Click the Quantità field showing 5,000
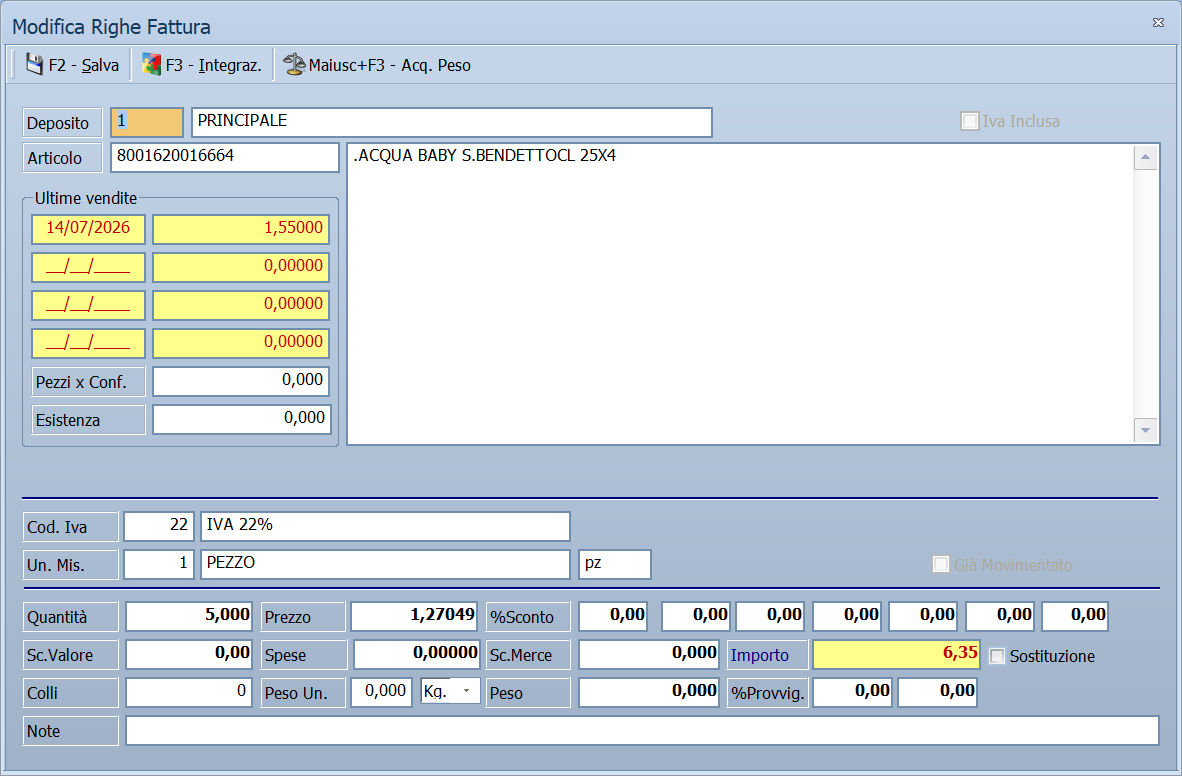This screenshot has width=1182, height=776. 189,616
